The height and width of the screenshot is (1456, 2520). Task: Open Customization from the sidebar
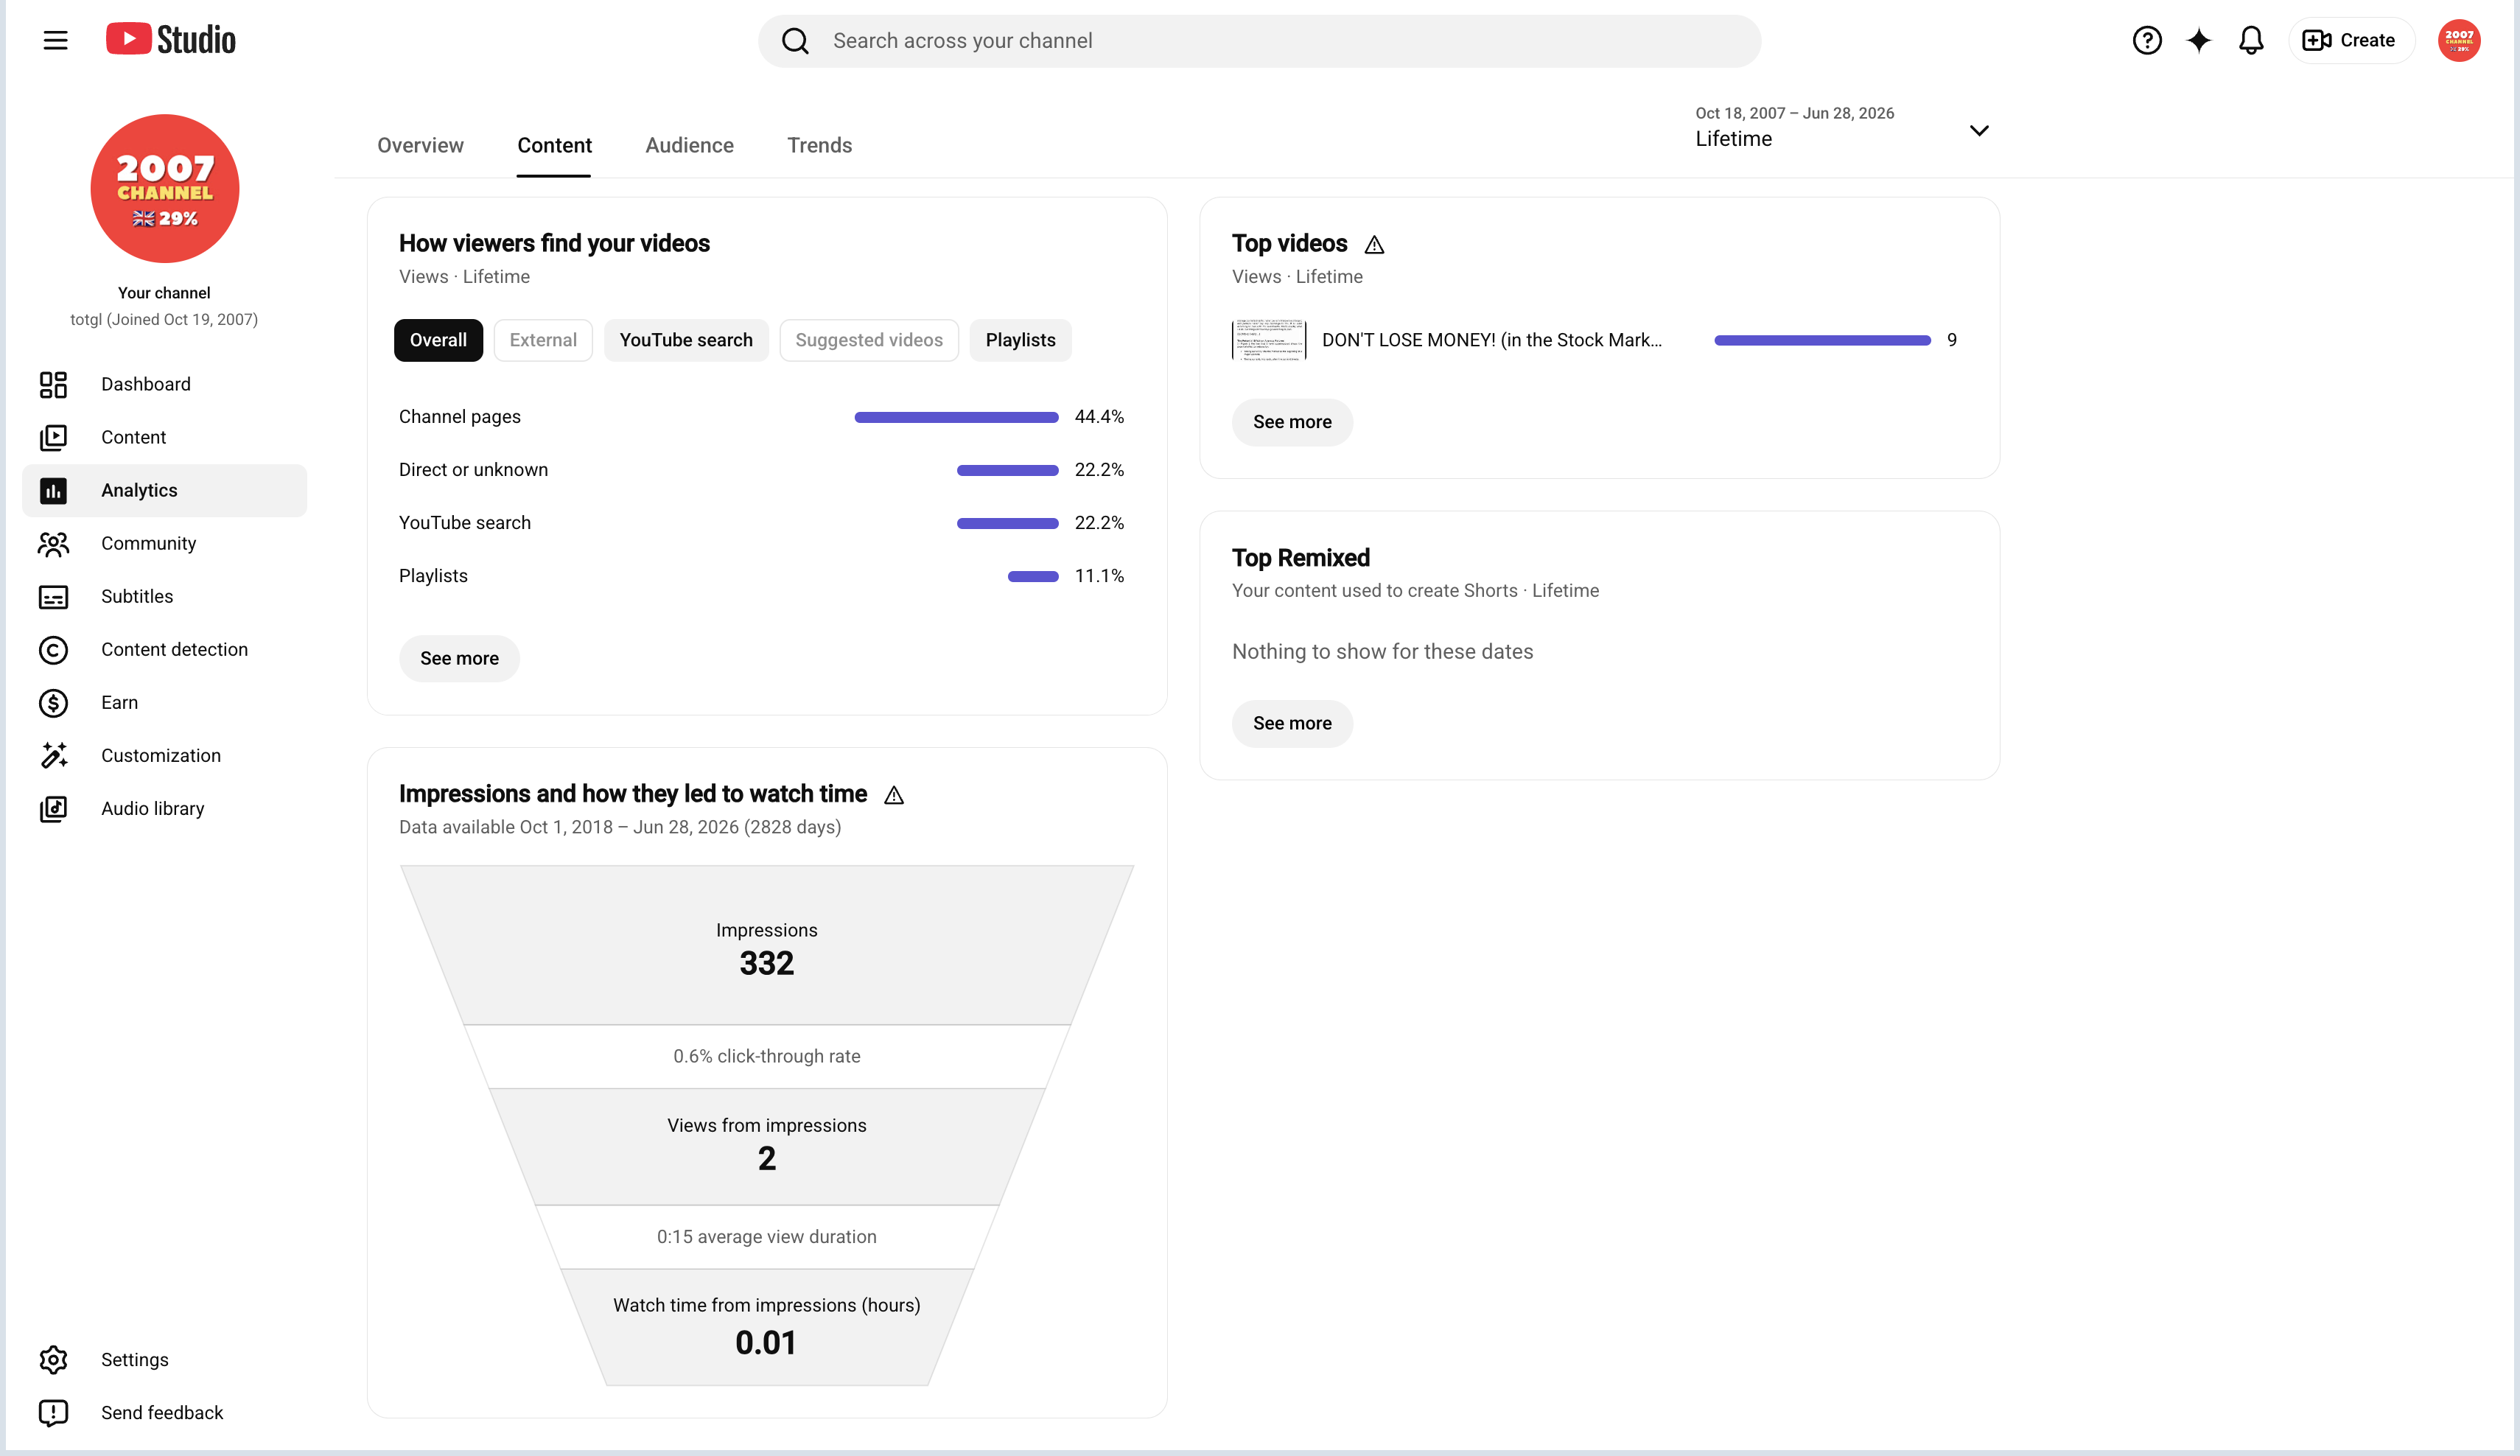164,756
